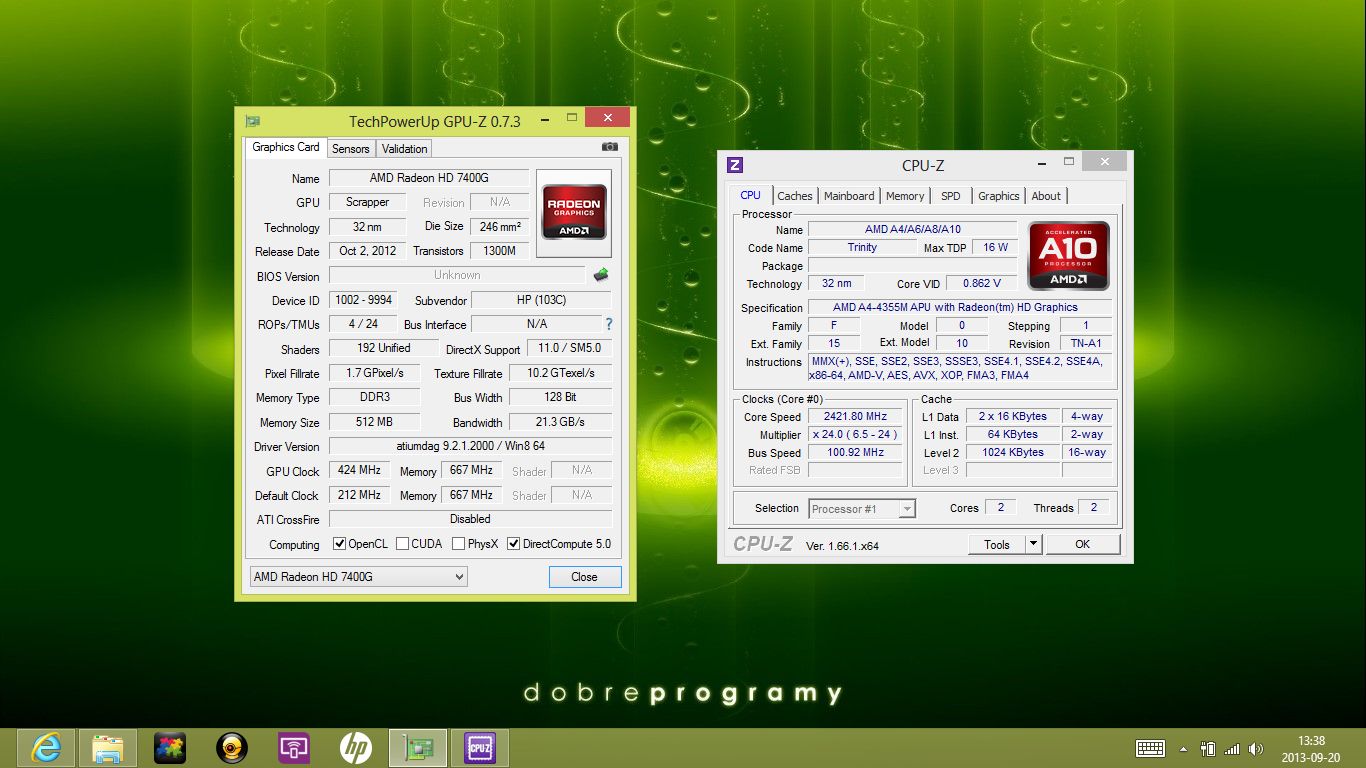Click the GPU field showing 'Scrapper'
Image resolution: width=1366 pixels, height=768 pixels.
[367, 202]
